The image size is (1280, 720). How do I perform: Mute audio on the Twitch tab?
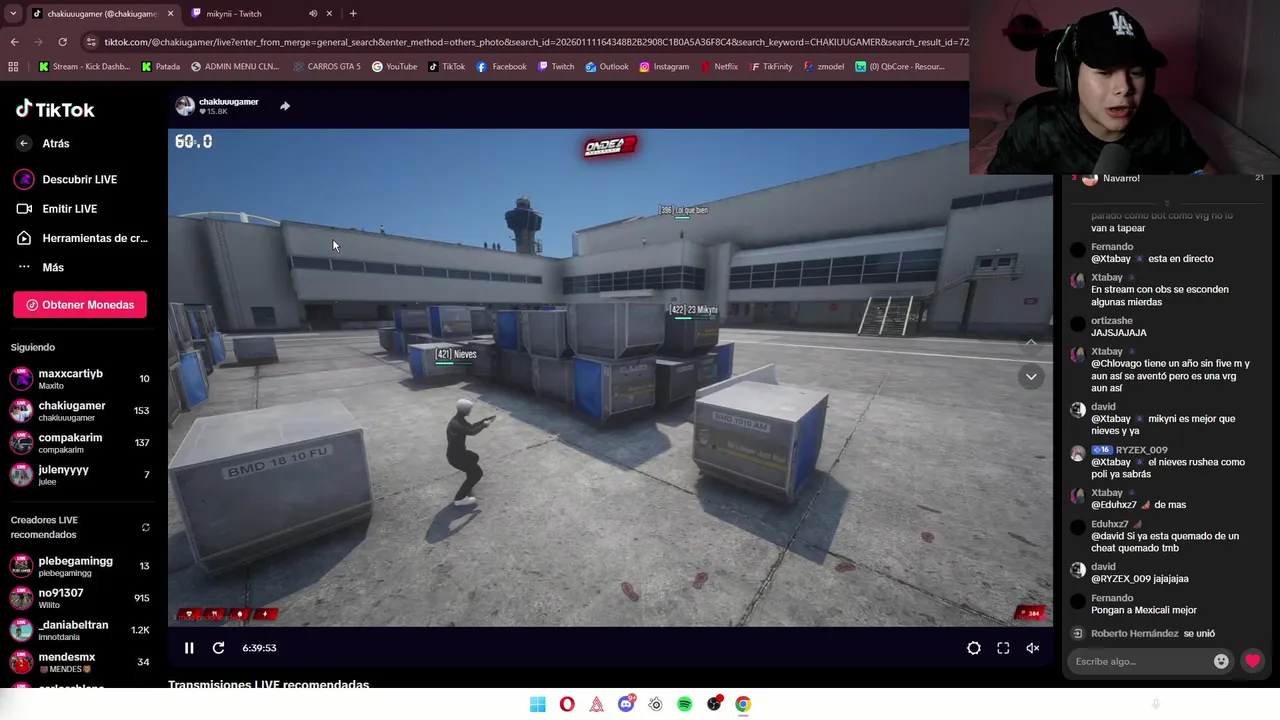click(313, 13)
